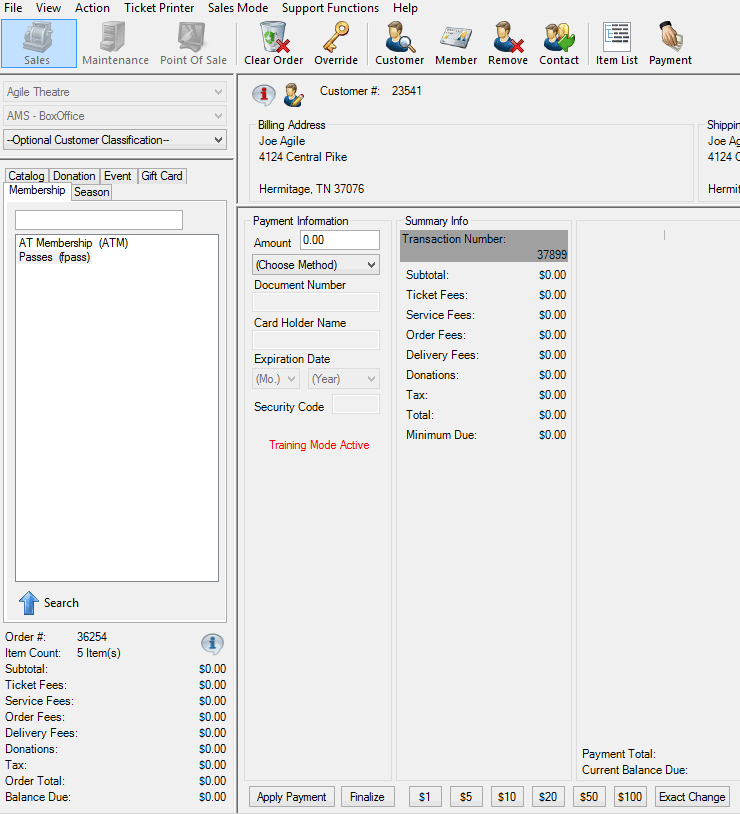Click the red customer info icon

click(264, 94)
